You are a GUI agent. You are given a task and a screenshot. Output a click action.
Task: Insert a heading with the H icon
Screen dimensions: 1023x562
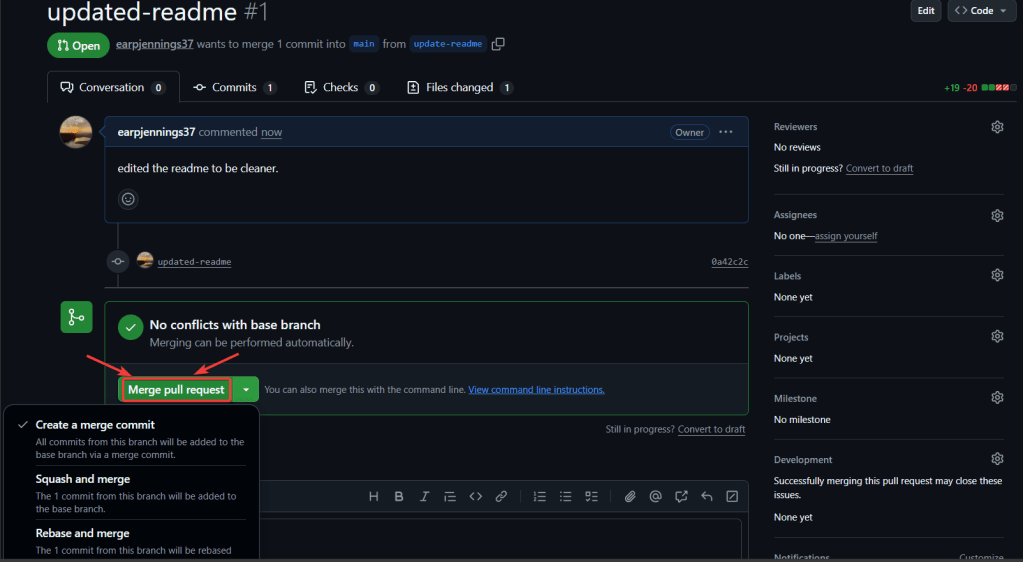pos(374,496)
